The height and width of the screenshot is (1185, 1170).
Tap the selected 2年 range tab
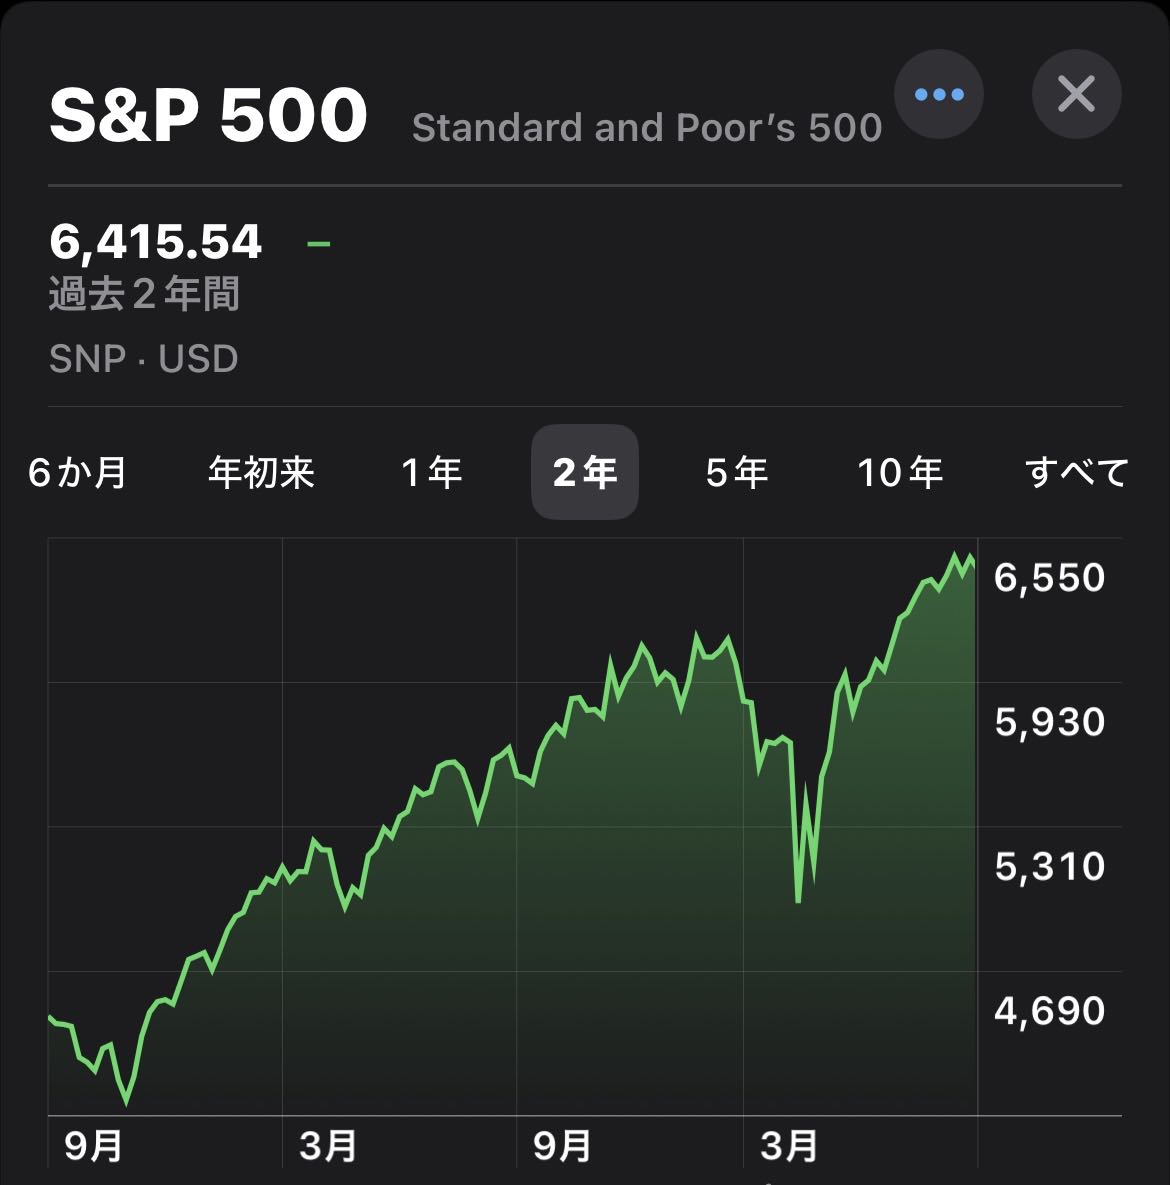coord(585,472)
